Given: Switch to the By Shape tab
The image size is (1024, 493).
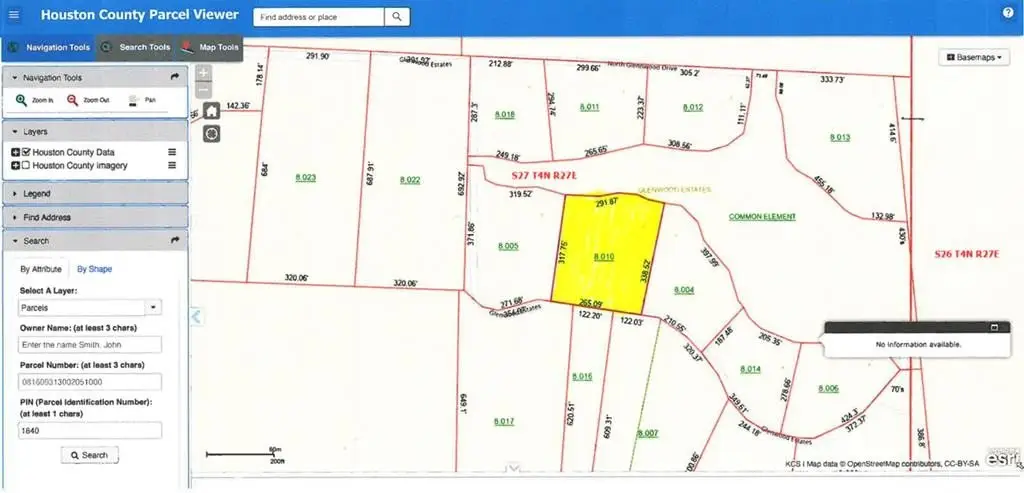Looking at the screenshot, I should pyautogui.click(x=94, y=269).
